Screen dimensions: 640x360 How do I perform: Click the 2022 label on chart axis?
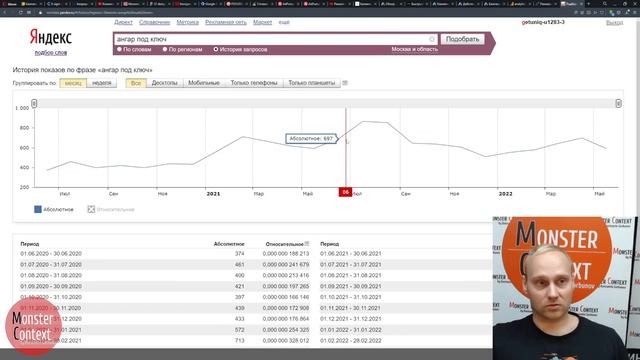tap(505, 194)
